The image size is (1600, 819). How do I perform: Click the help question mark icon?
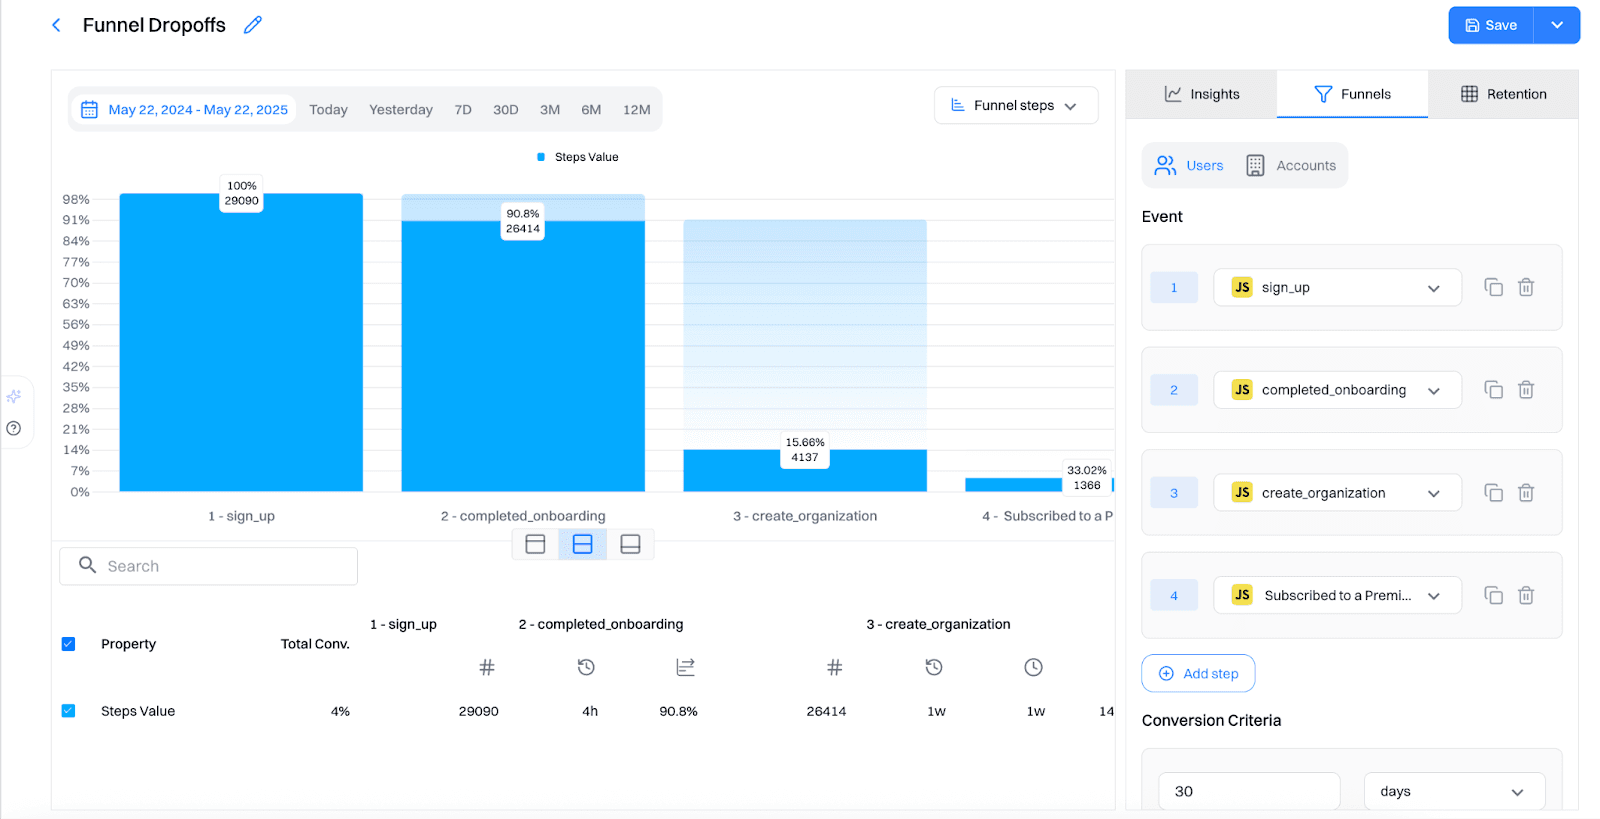pos(14,429)
